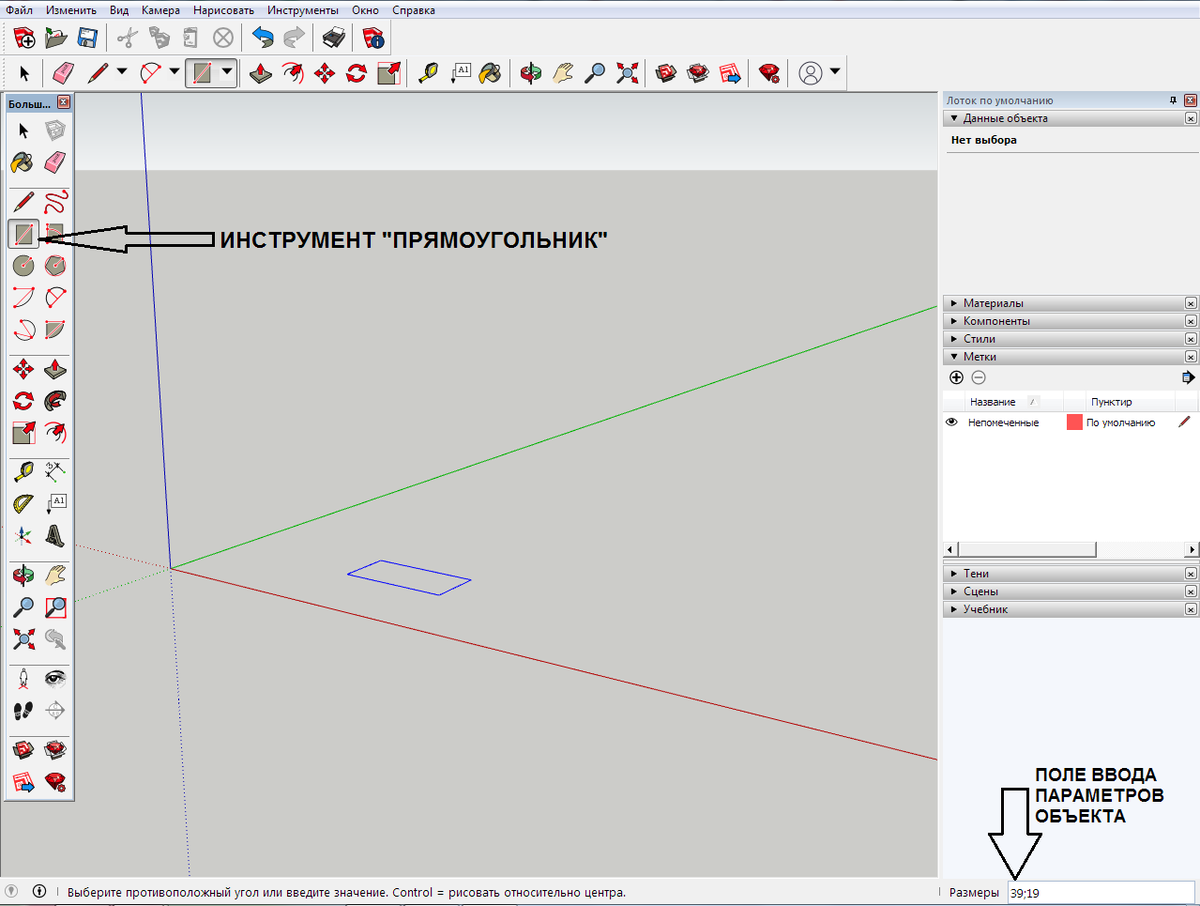Open the Изменить menu

pos(70,10)
